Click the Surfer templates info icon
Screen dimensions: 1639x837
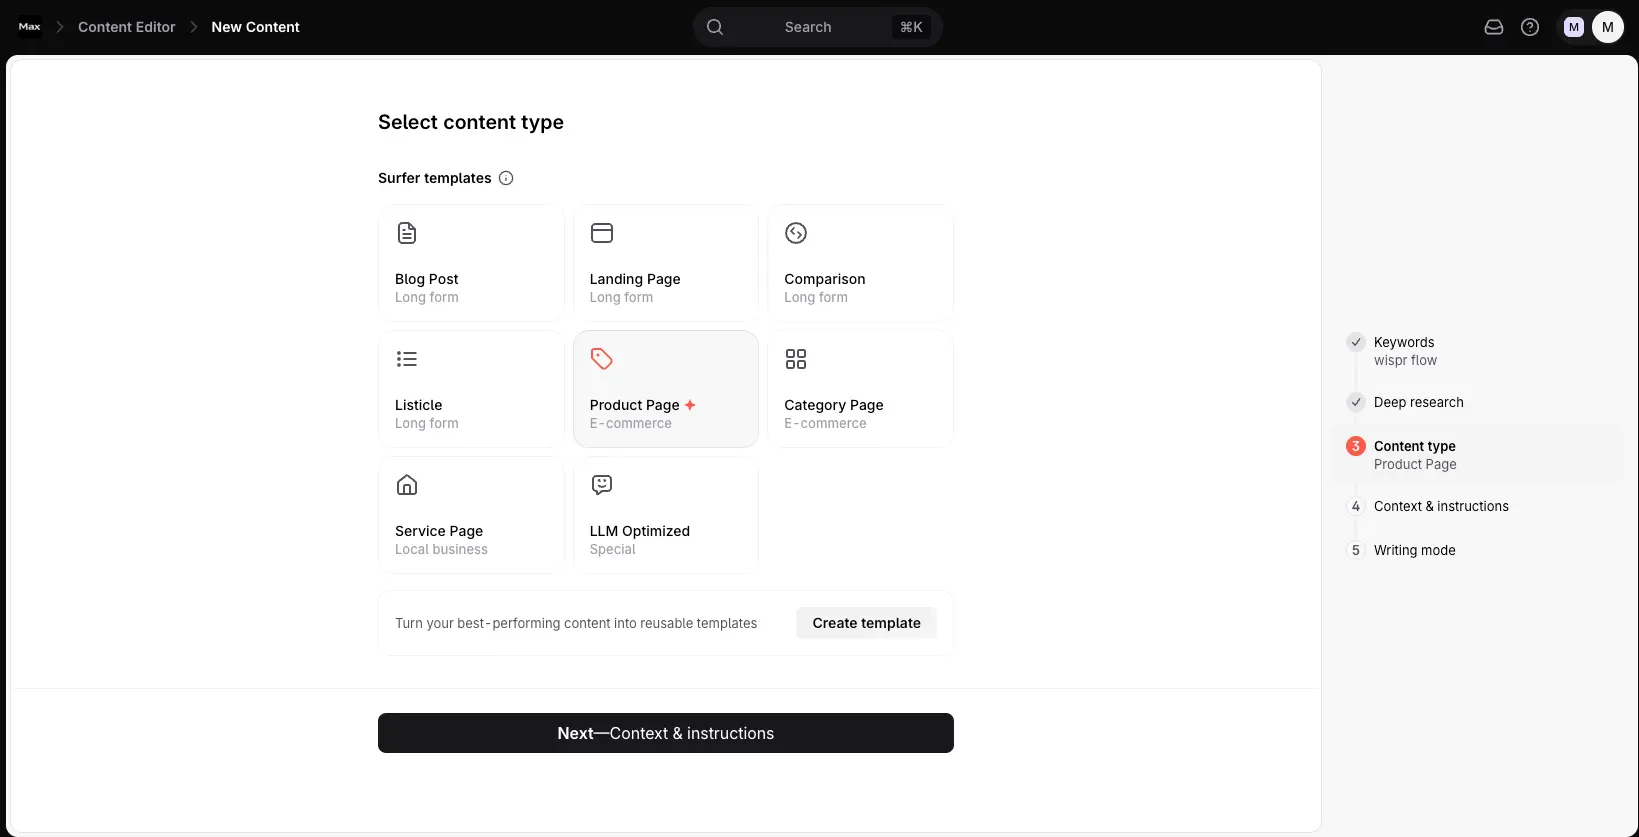click(506, 178)
